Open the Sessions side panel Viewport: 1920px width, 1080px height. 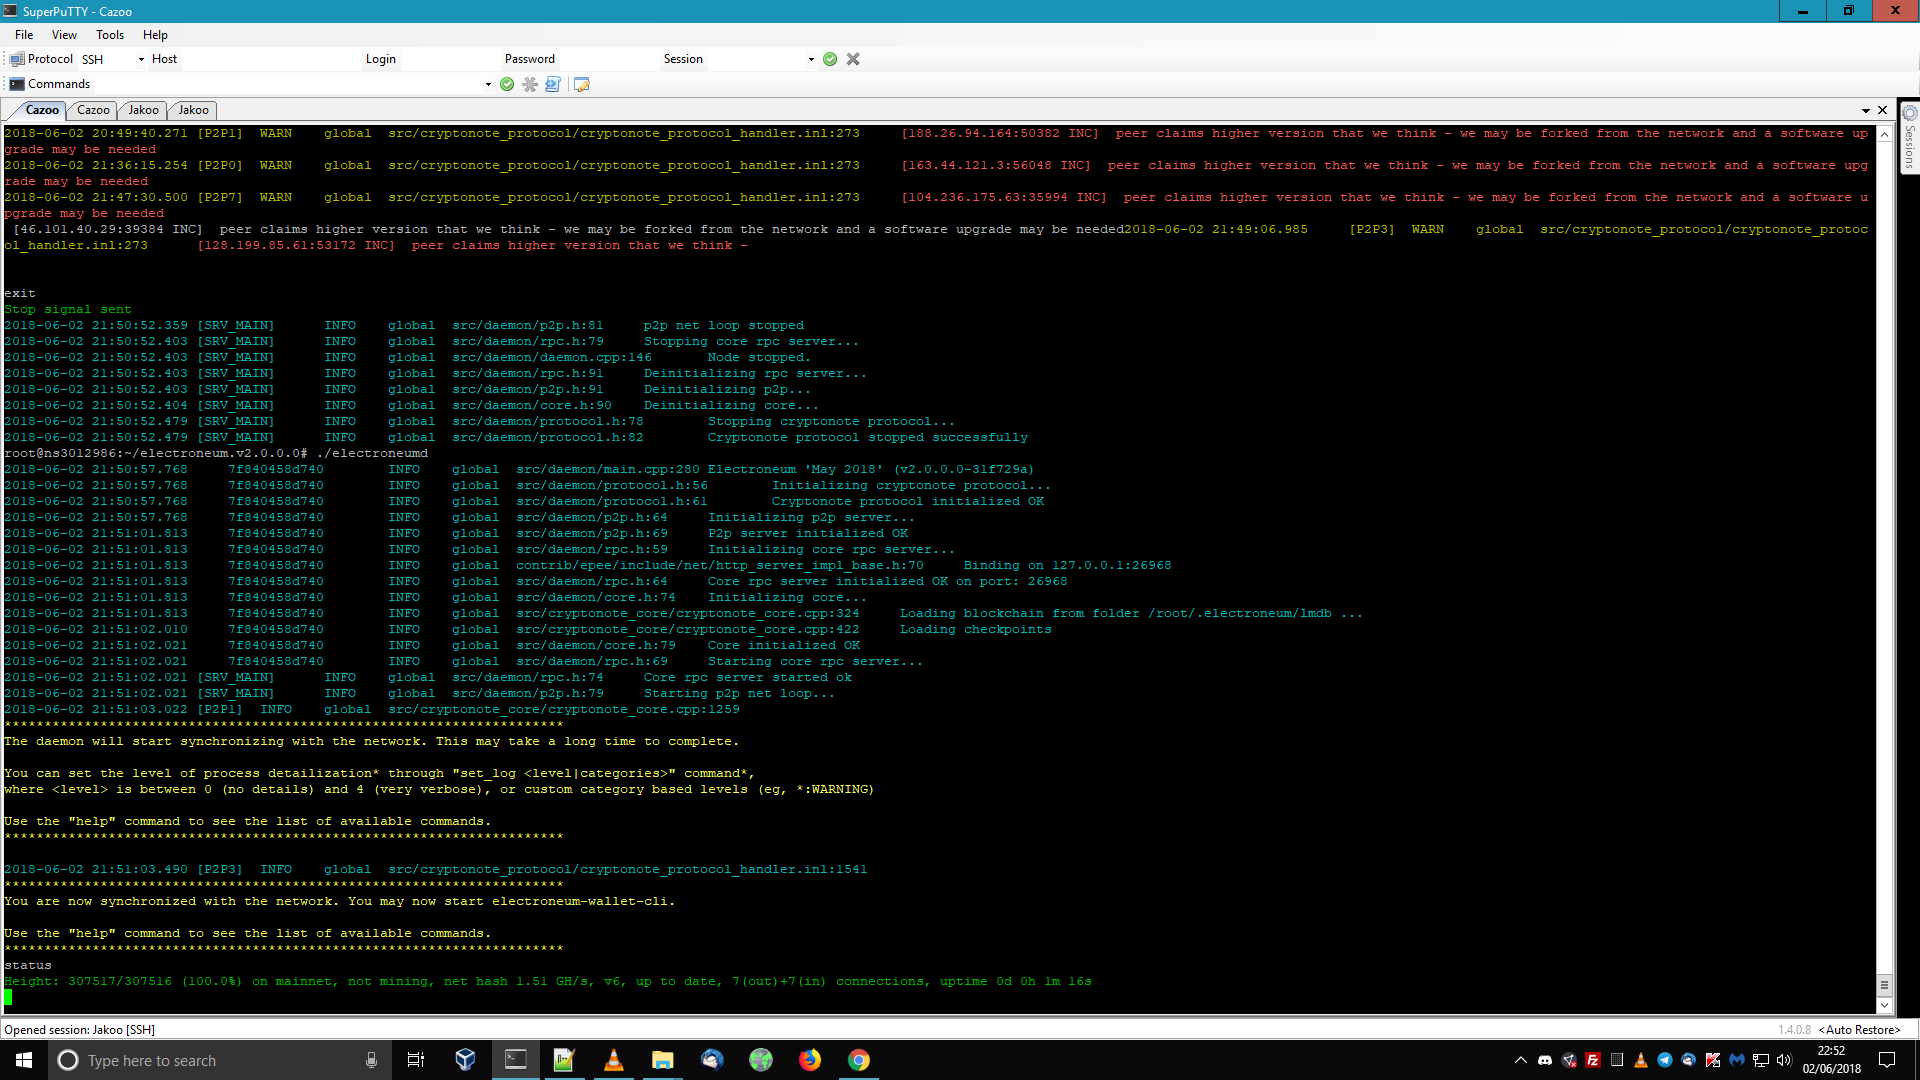point(1909,140)
